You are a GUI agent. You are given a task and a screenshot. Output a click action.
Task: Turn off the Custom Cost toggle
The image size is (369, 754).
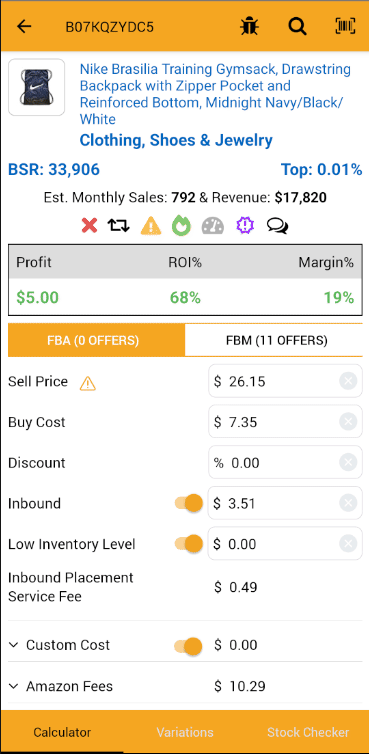click(x=189, y=645)
